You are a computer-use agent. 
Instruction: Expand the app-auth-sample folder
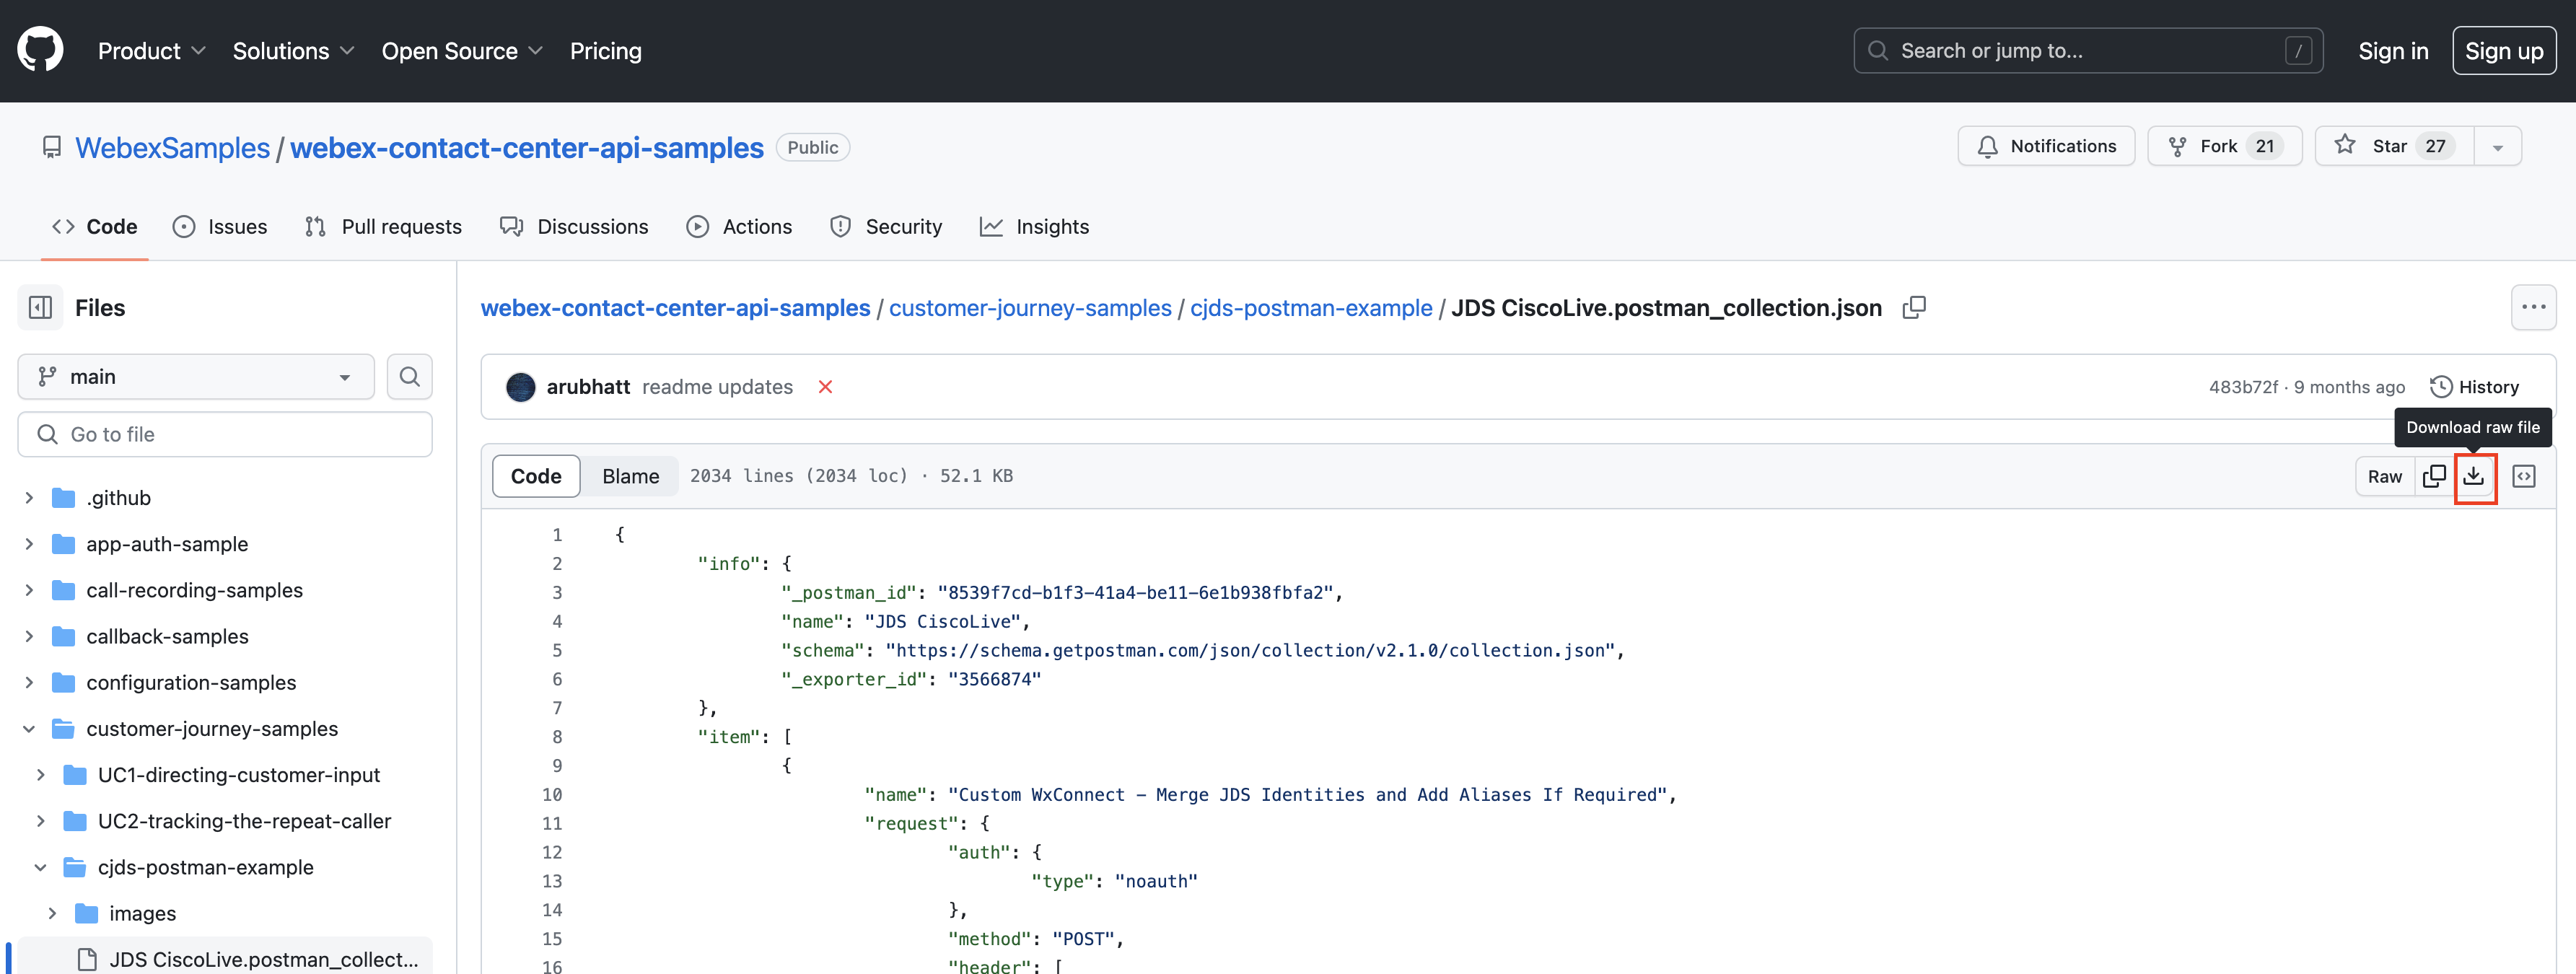[x=29, y=544]
